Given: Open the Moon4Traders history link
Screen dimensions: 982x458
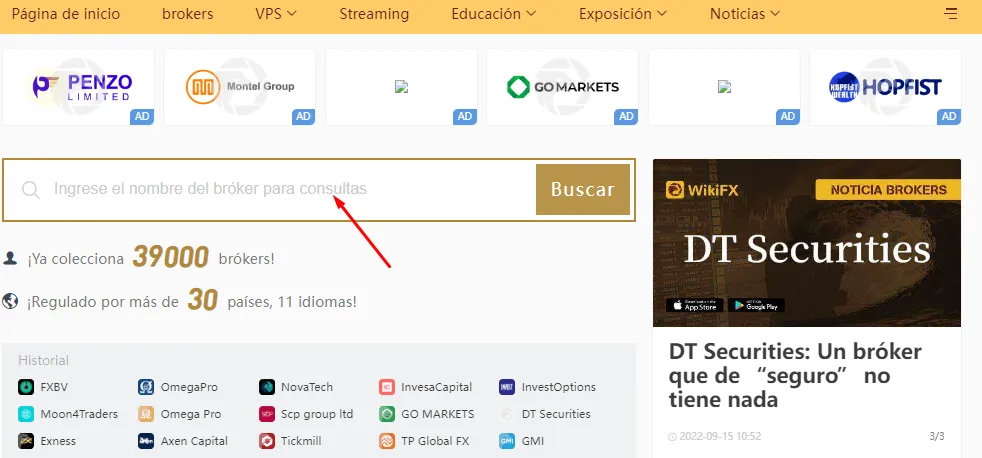Looking at the screenshot, I should tap(79, 414).
